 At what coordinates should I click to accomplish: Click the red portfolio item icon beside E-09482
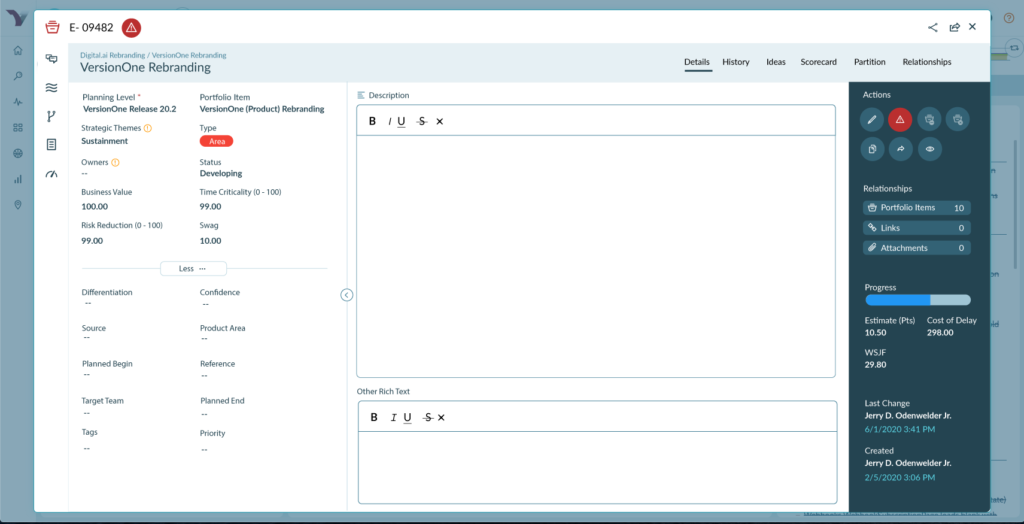coord(52,27)
